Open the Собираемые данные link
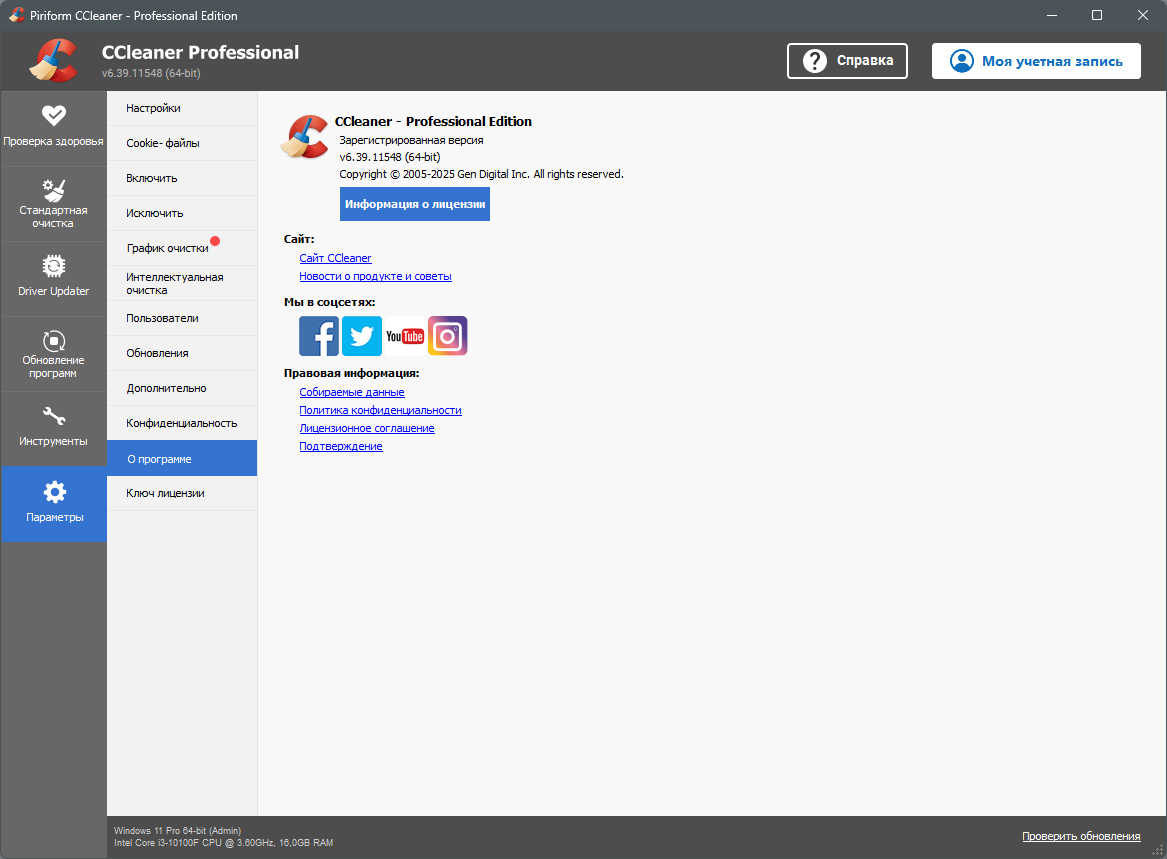The height and width of the screenshot is (859, 1167). pos(352,392)
